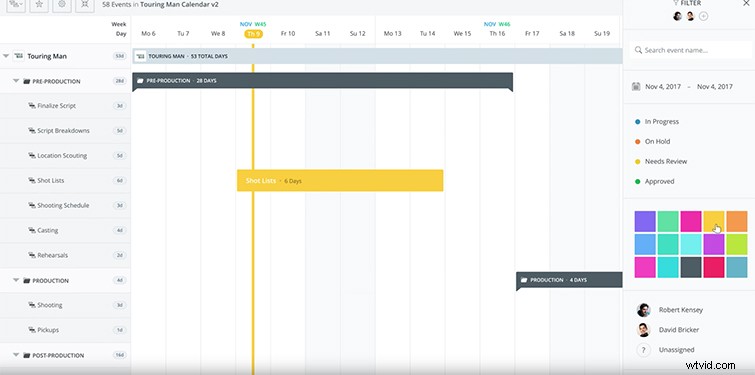755x375 pixels.
Task: Click the POST-PRODUCTION folder icon in the sidebar
Action: pyautogui.click(x=26, y=355)
